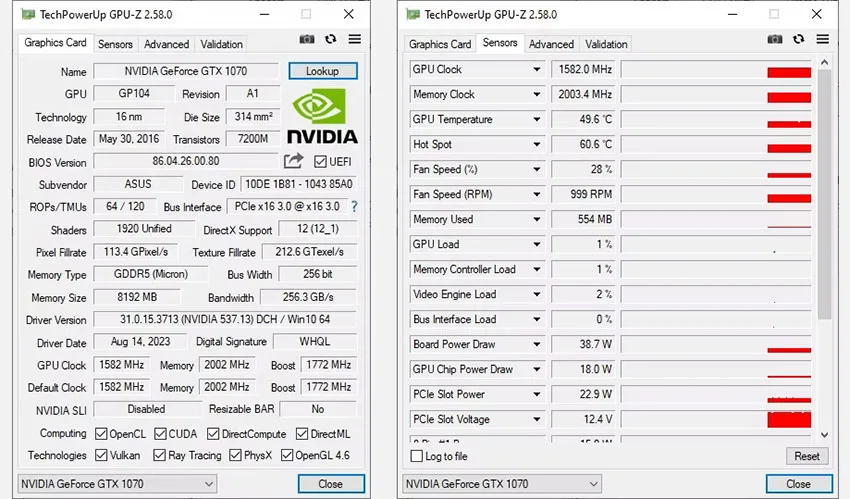Click screenshot camera icon in left GPU-Z window
Image resolution: width=850 pixels, height=499 pixels.
307,39
